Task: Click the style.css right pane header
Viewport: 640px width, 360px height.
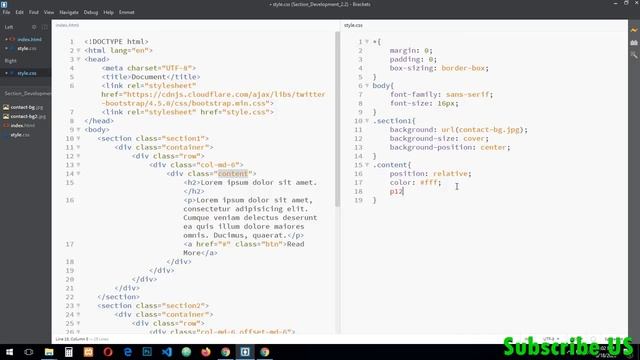Action: click(x=353, y=25)
